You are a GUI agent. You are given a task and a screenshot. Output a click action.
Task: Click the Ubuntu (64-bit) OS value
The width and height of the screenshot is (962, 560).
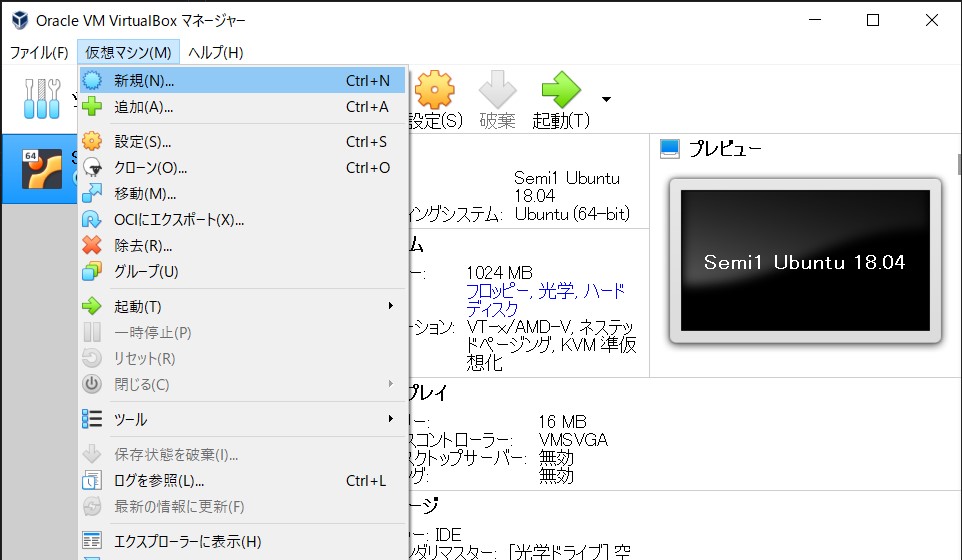click(572, 214)
